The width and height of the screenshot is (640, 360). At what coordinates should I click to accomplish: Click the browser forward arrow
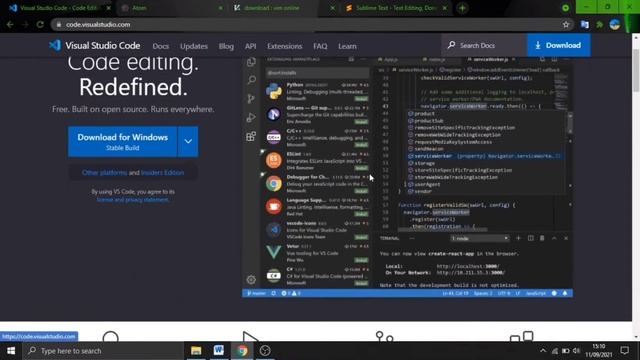click(25, 24)
